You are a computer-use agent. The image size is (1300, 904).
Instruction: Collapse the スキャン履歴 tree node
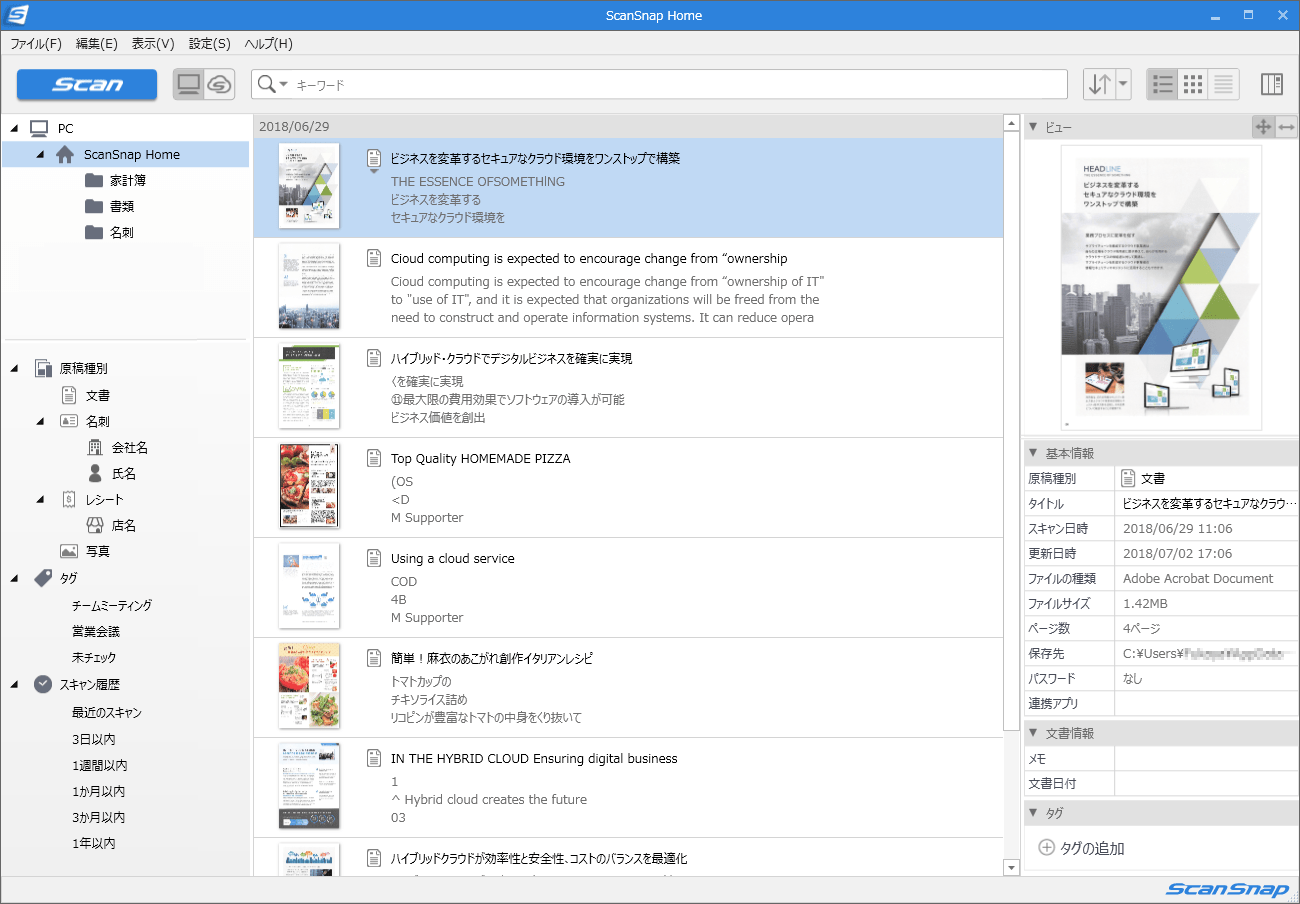coord(14,685)
